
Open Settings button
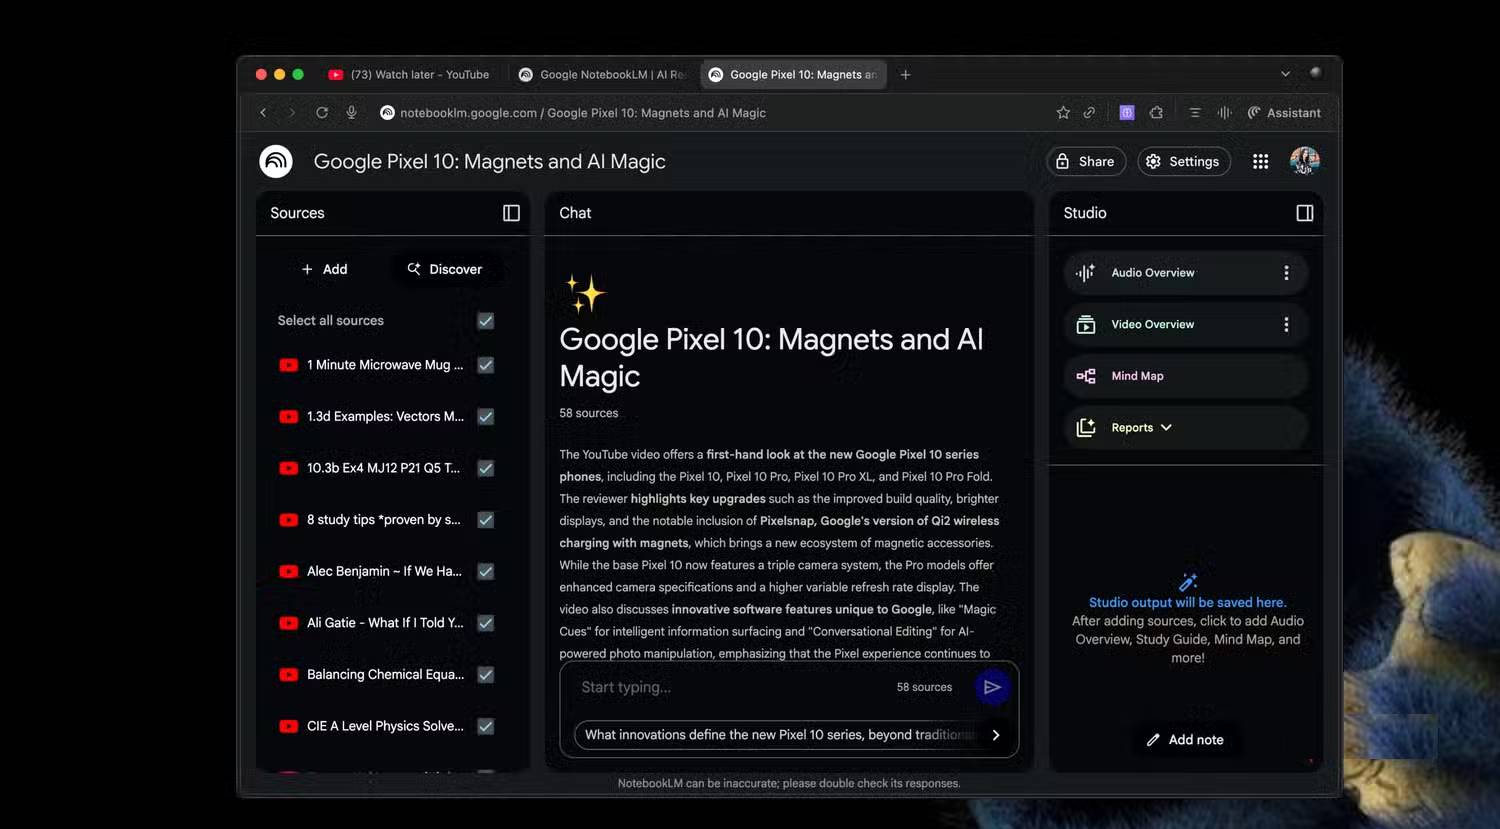tap(1184, 161)
